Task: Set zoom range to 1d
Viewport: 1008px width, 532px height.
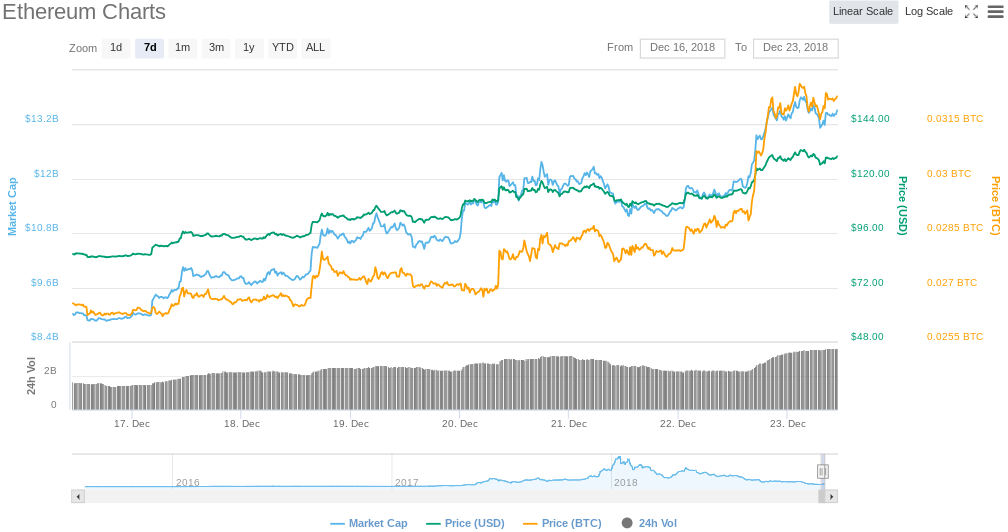Action: [116, 48]
